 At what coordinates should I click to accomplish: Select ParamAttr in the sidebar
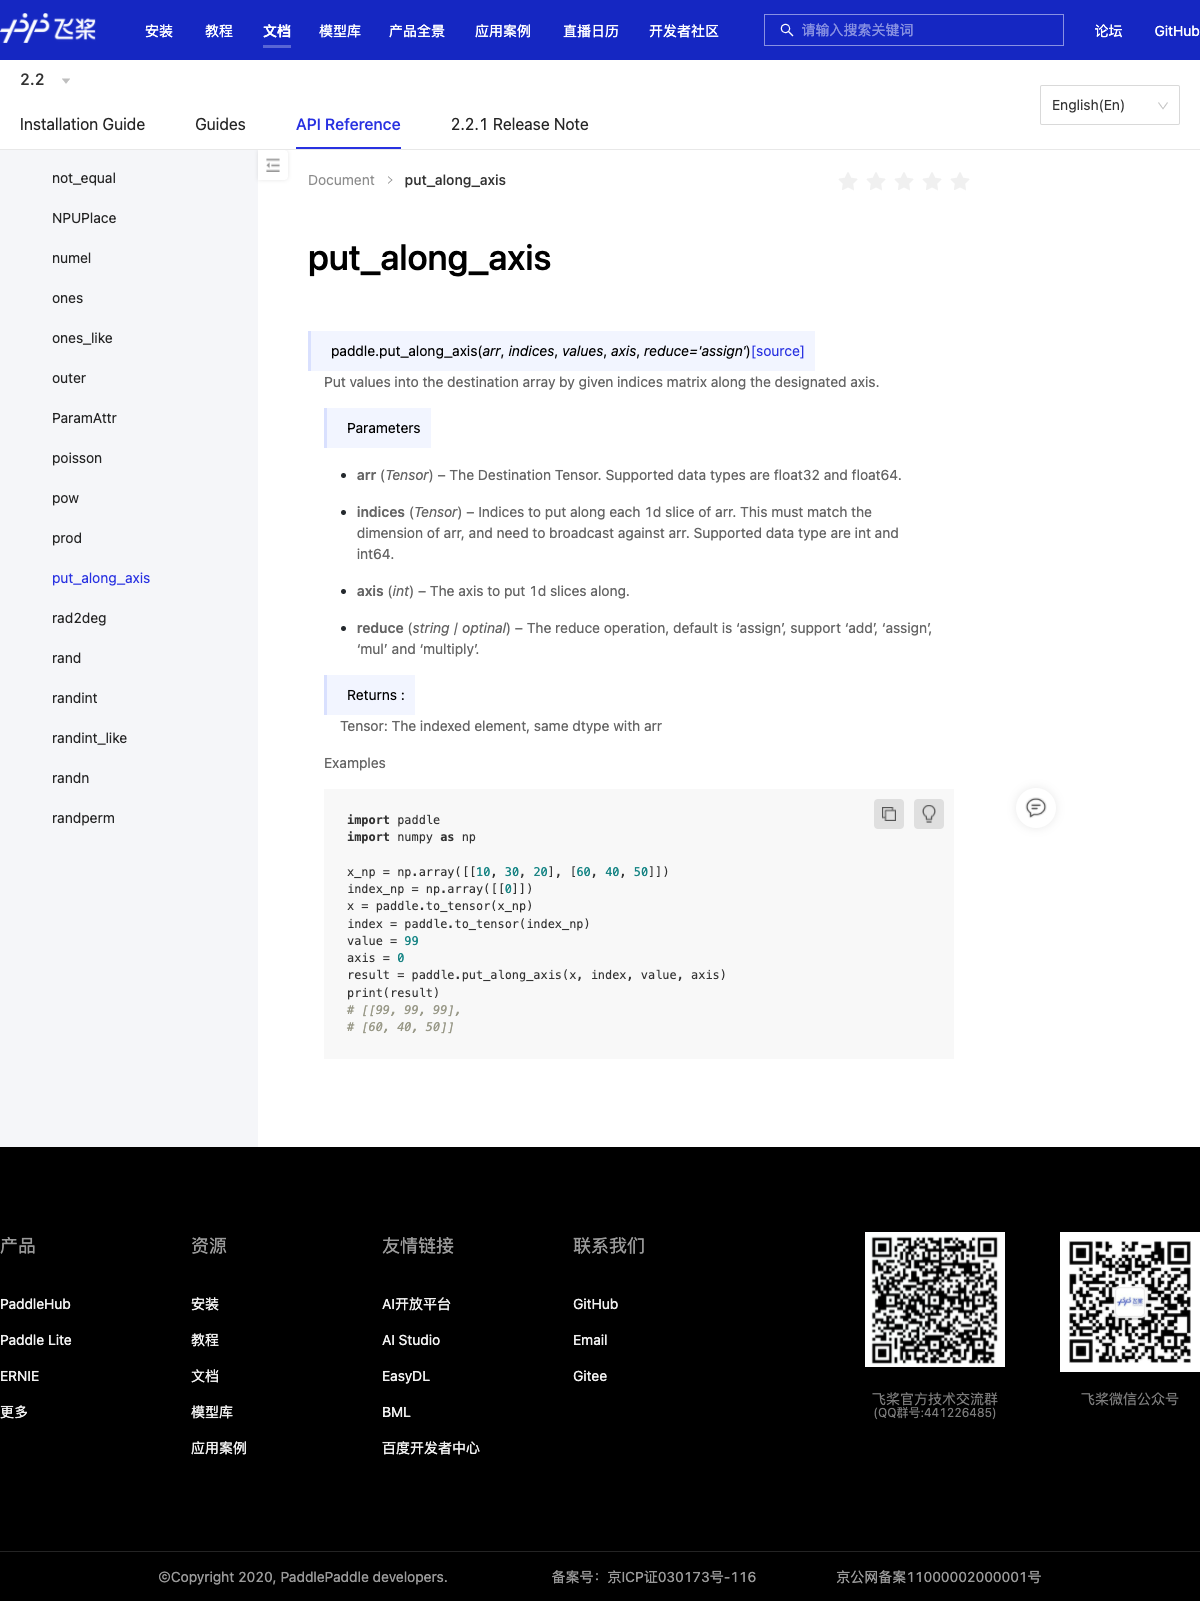84,418
